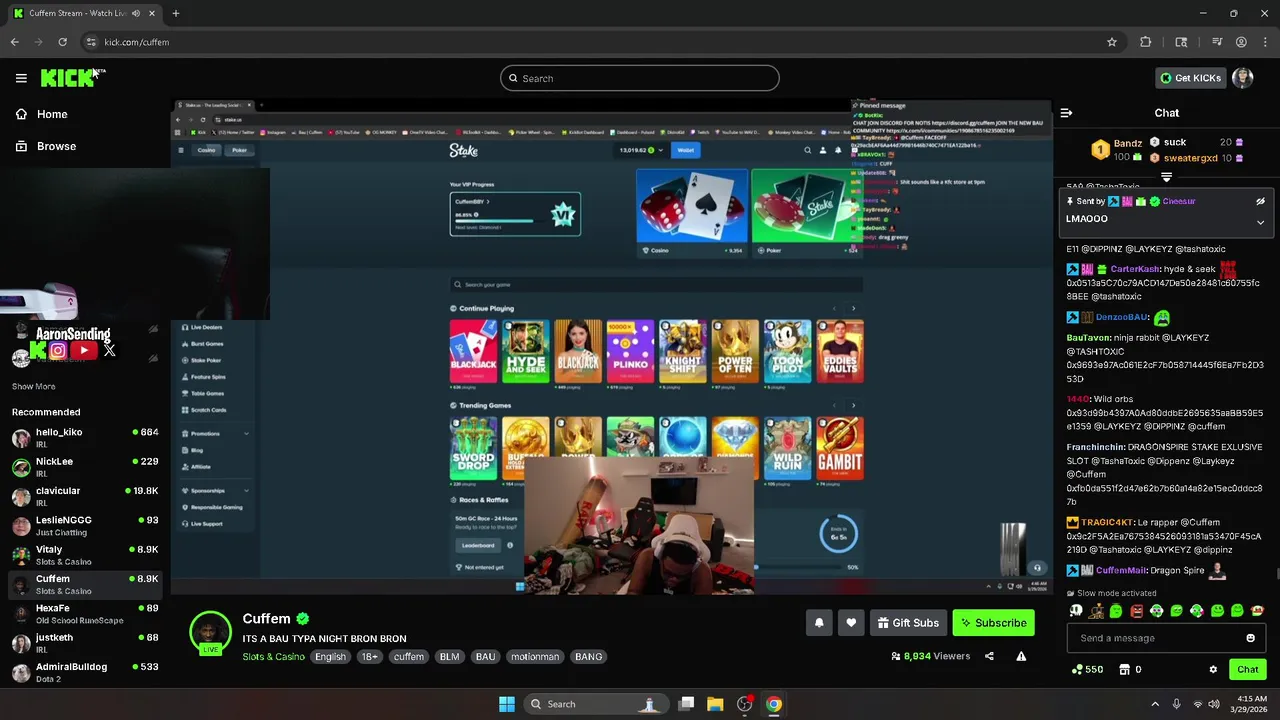Viewport: 1280px width, 720px height.
Task: Collapse the chat panel with arrow icon
Action: pos(1066,113)
